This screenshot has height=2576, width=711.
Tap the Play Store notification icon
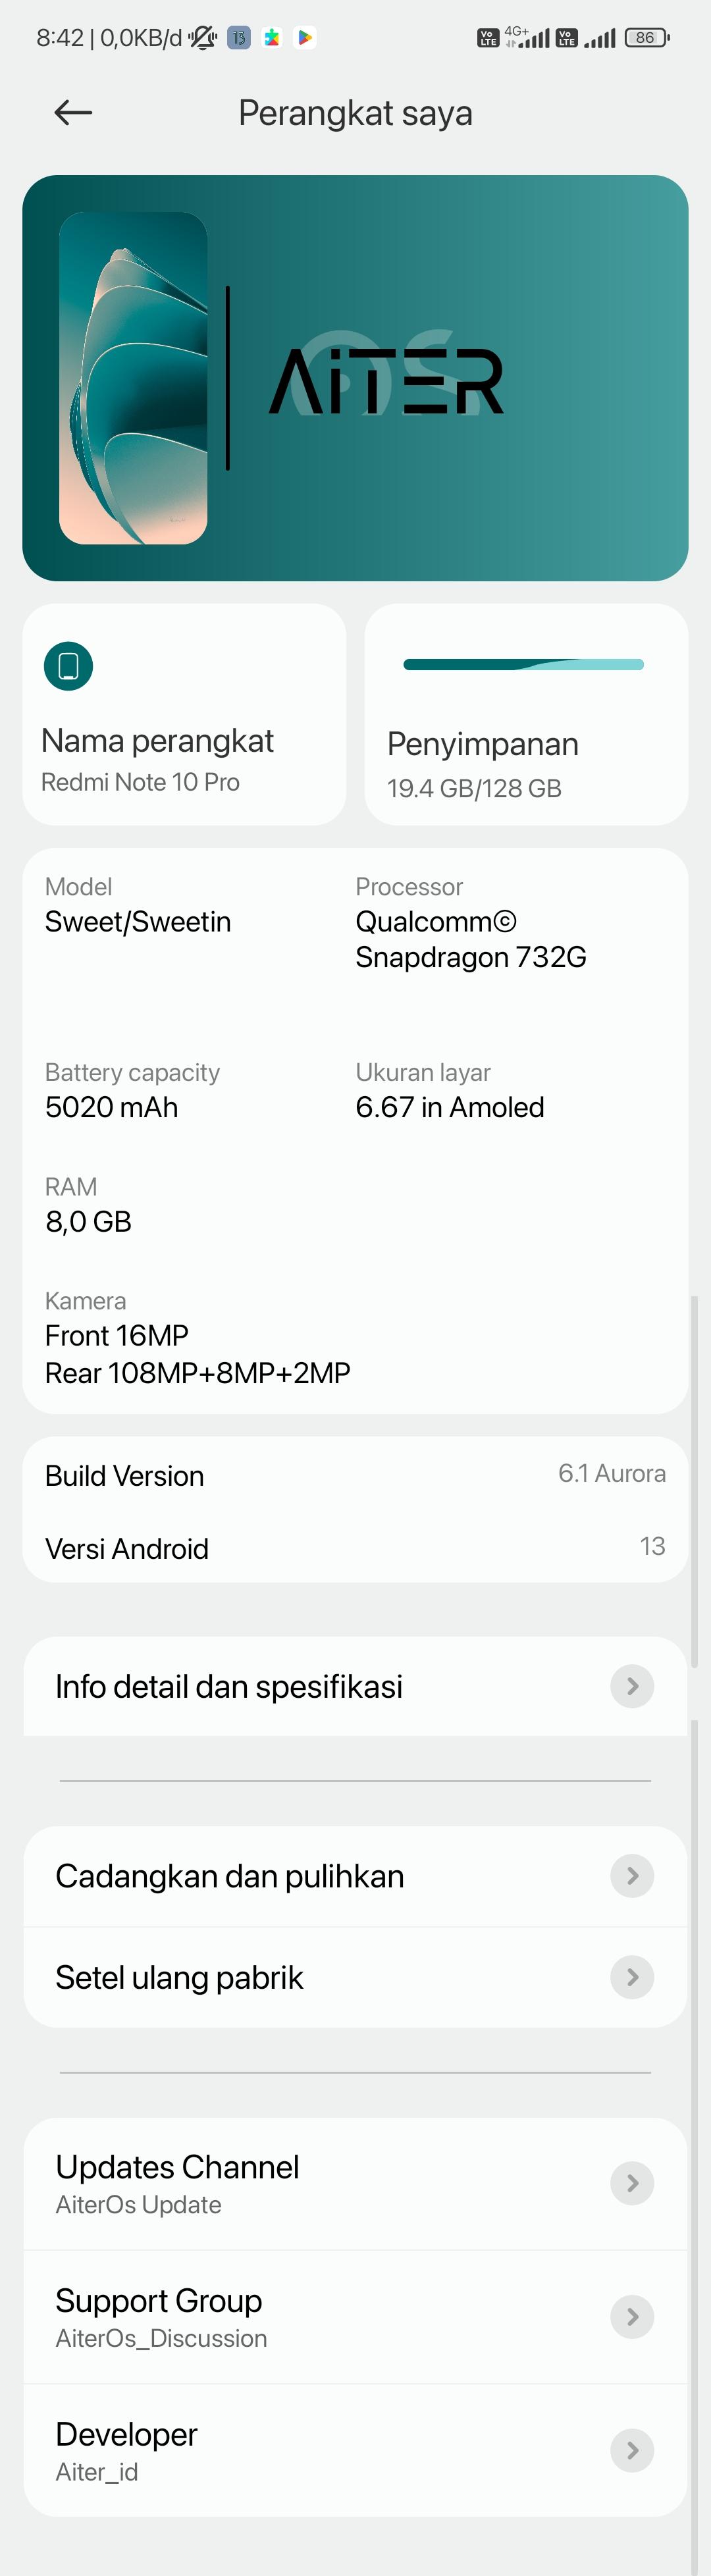click(x=305, y=38)
